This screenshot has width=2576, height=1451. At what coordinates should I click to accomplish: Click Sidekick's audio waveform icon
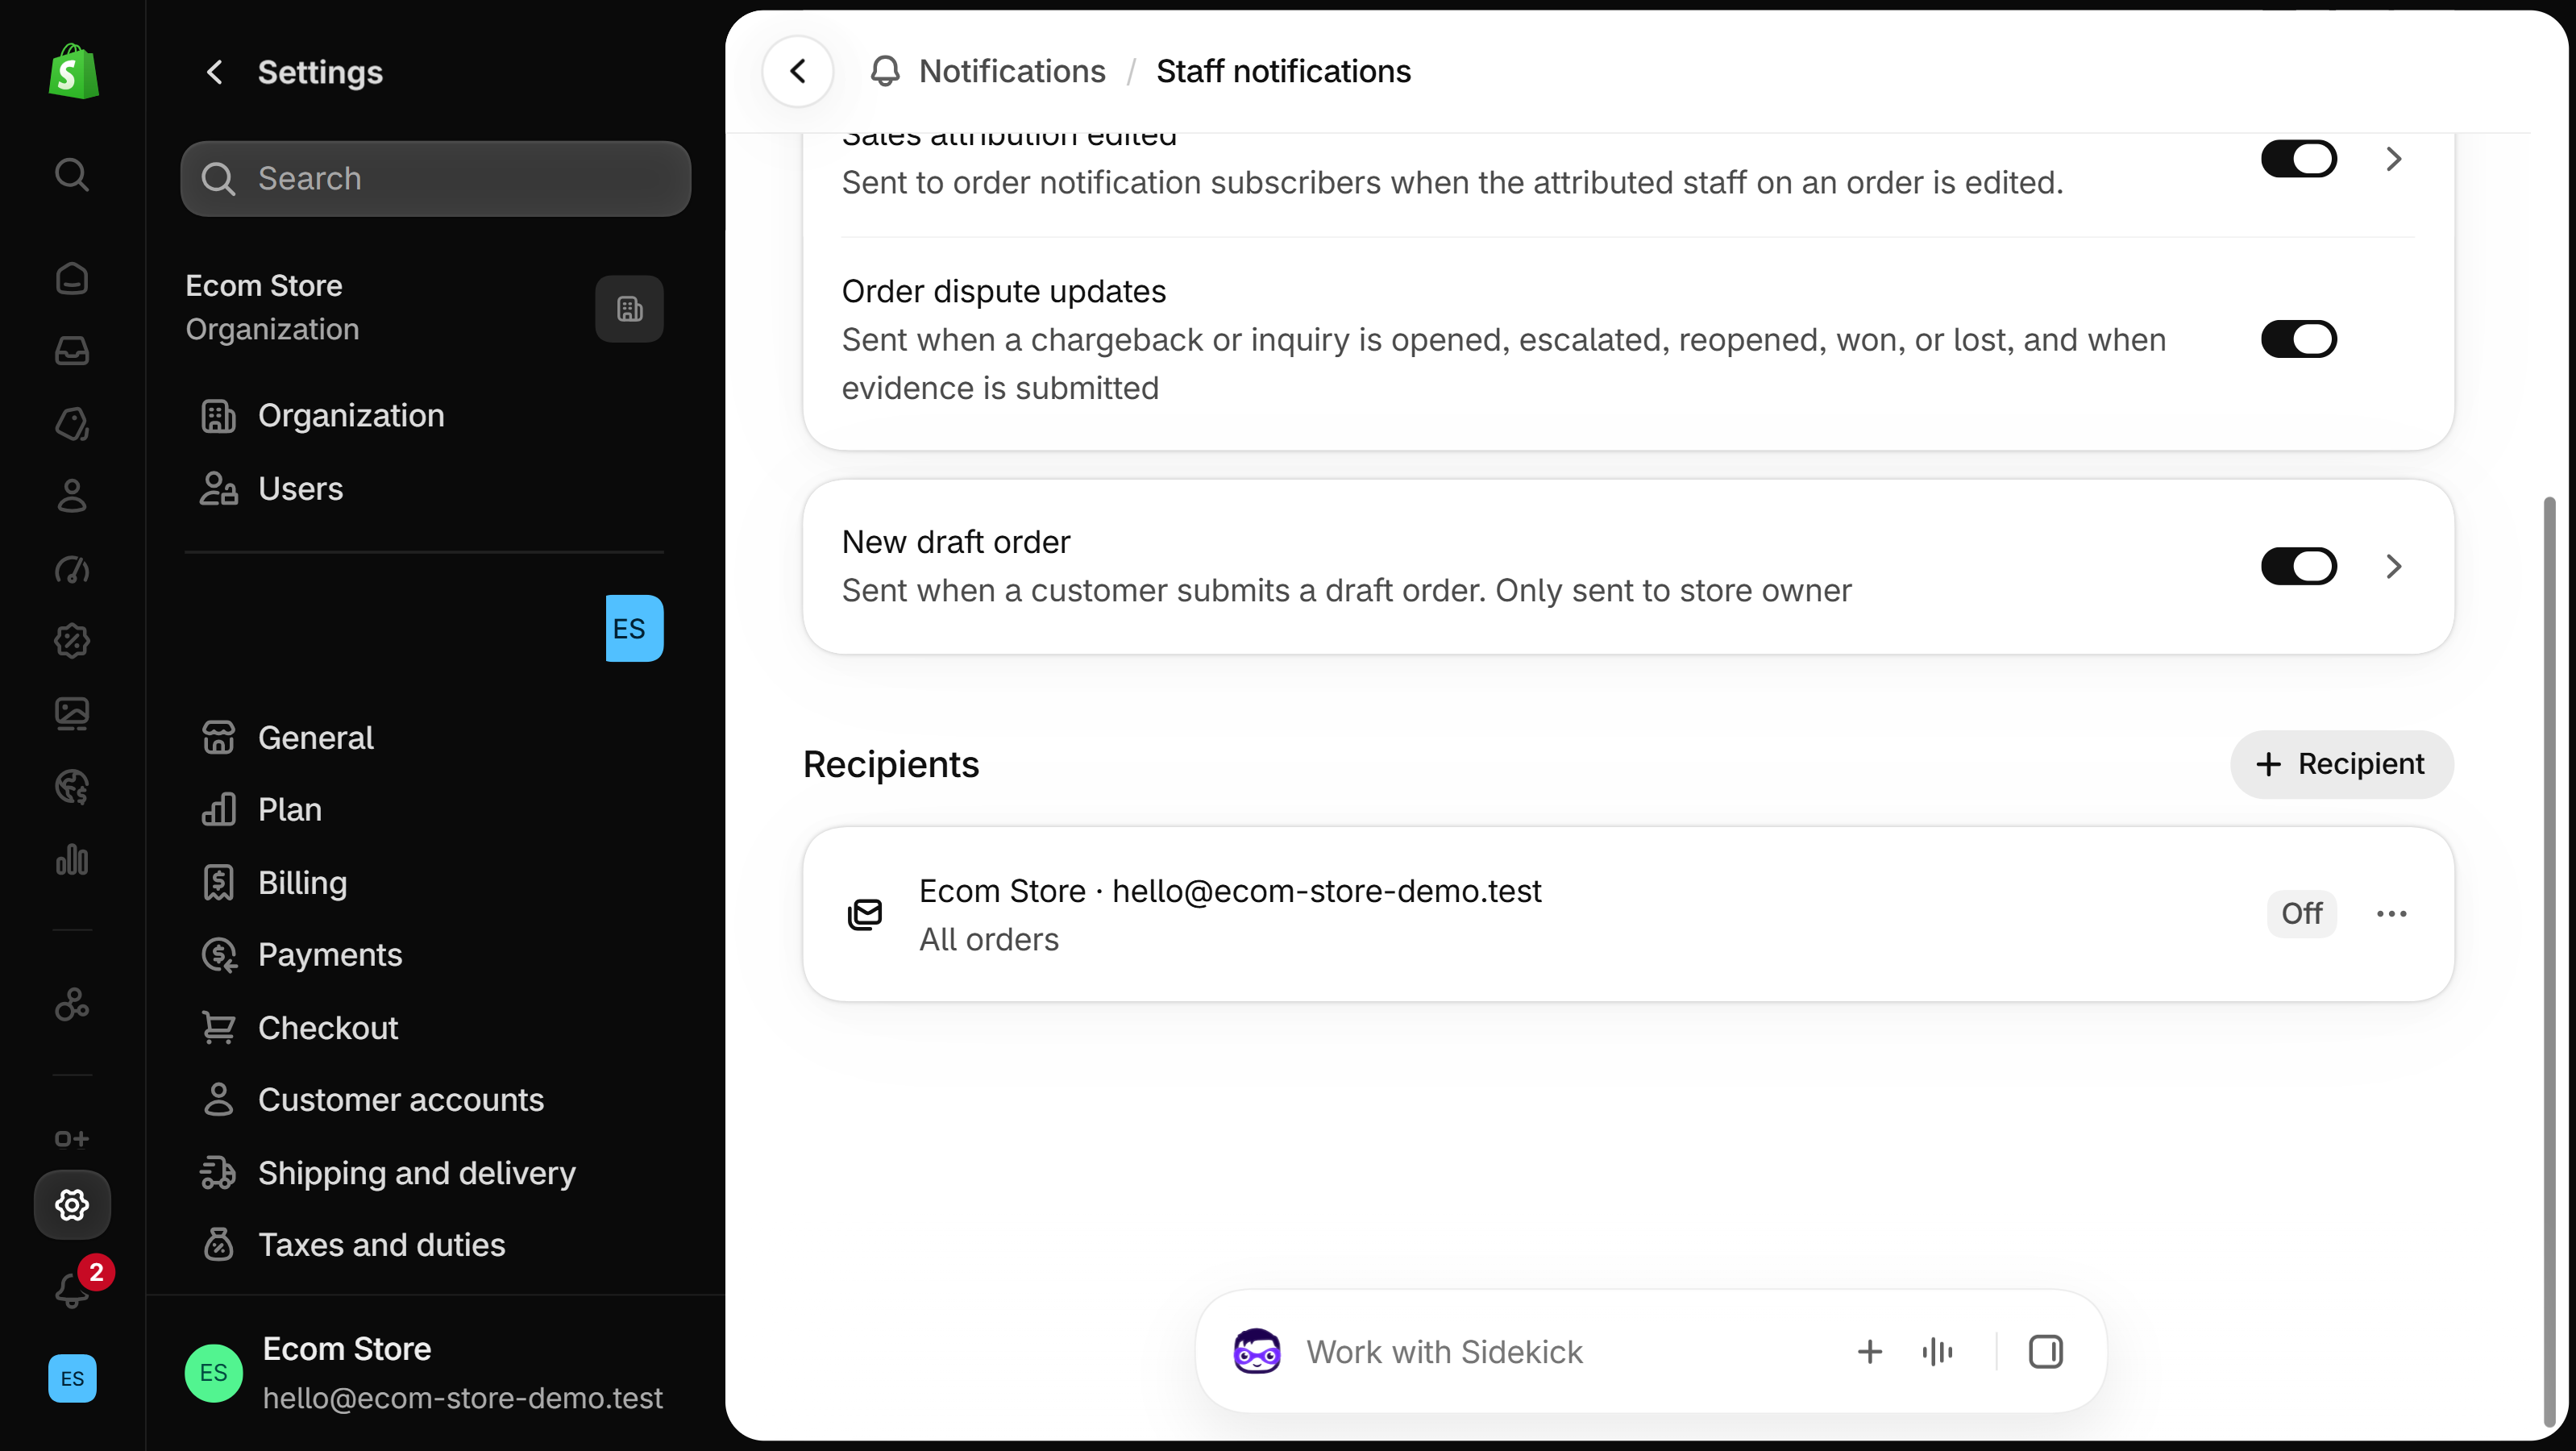click(1937, 1352)
